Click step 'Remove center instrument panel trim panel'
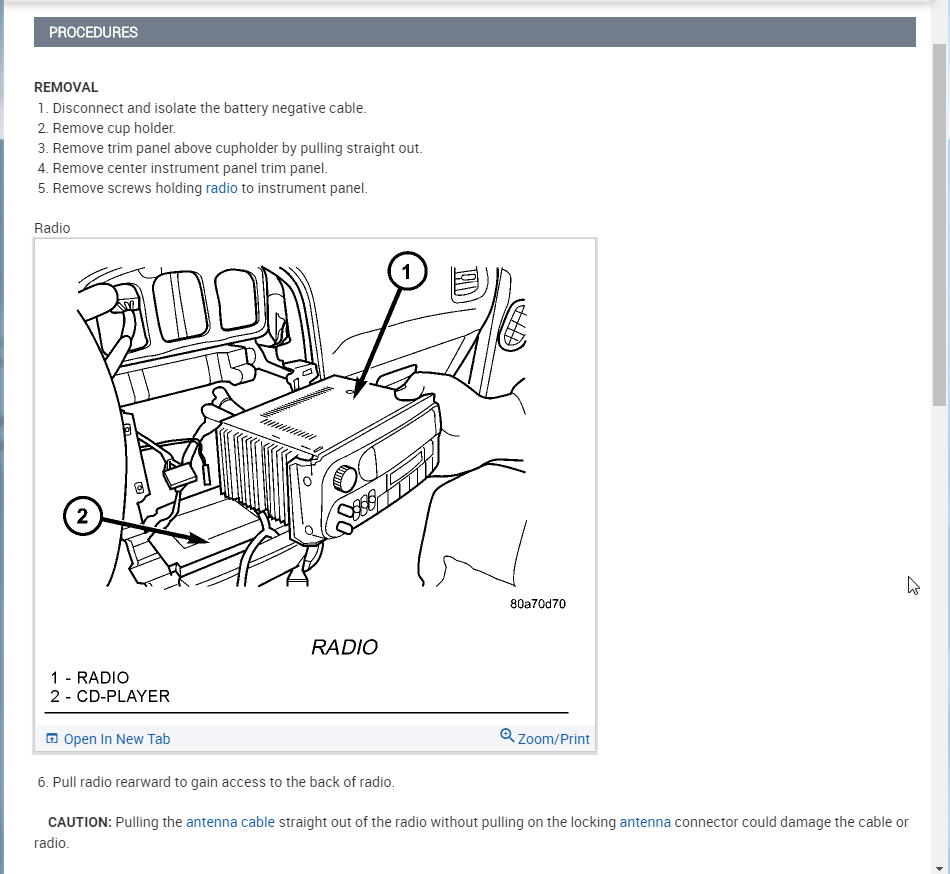The height and width of the screenshot is (874, 950). (x=190, y=168)
